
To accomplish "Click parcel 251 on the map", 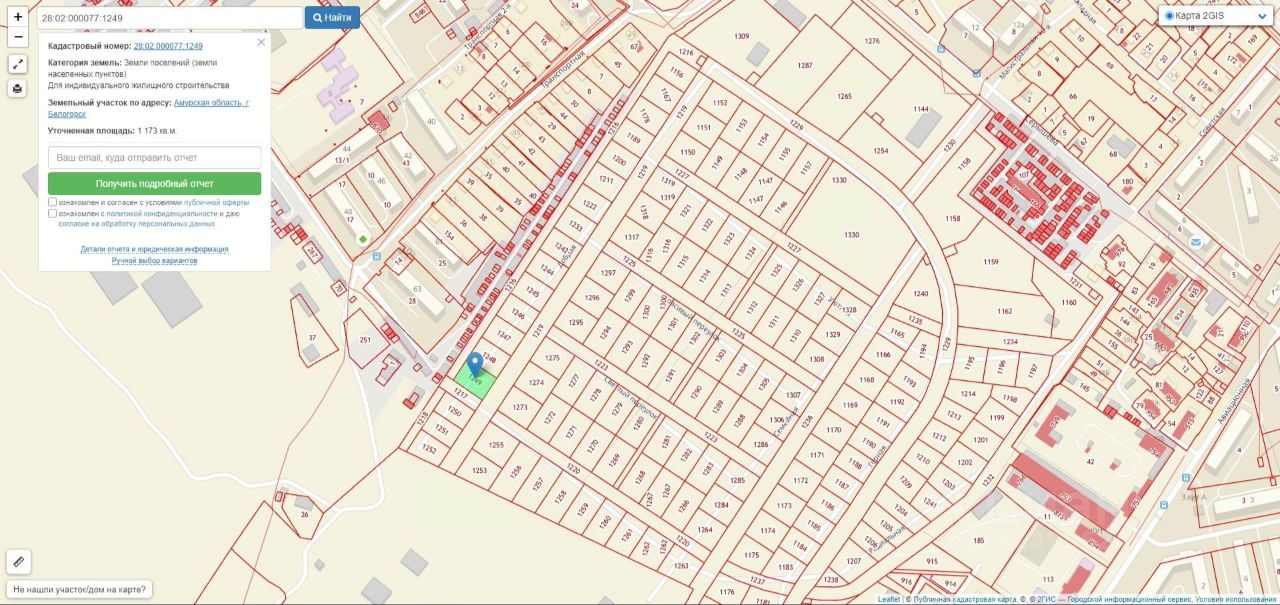I will tap(365, 341).
